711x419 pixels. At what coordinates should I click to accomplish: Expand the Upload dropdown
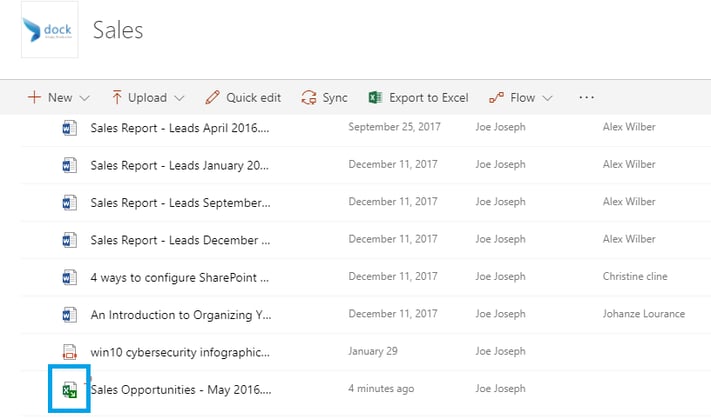(x=147, y=98)
